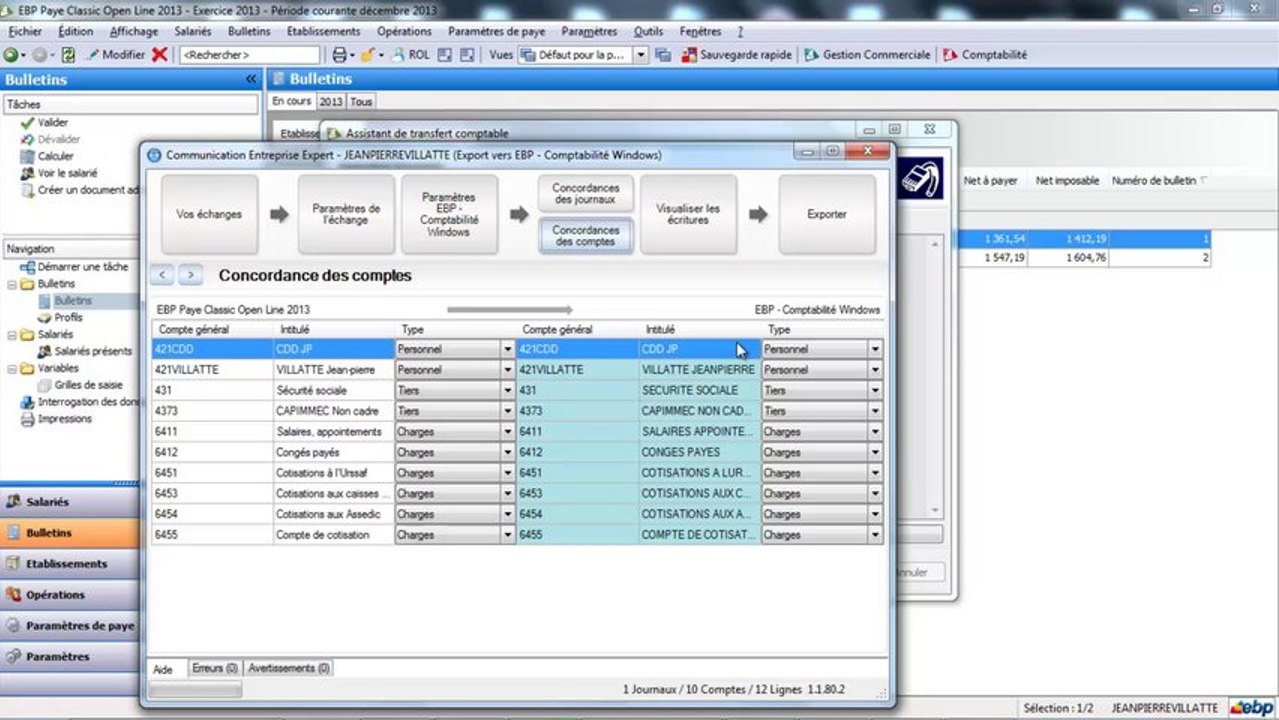Screen dimensions: 1279x720
Task: Collapse the Bulletins side panel chevrons
Action: (x=251, y=79)
